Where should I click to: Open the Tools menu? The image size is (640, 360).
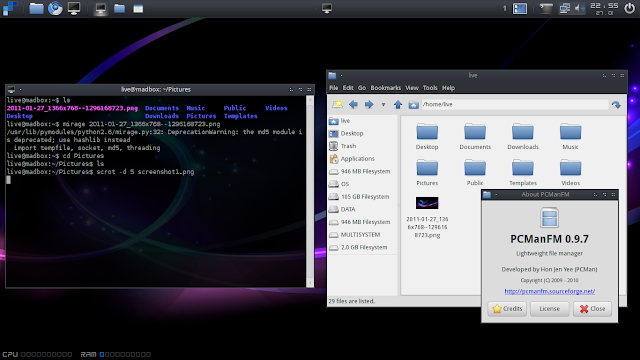click(x=430, y=88)
